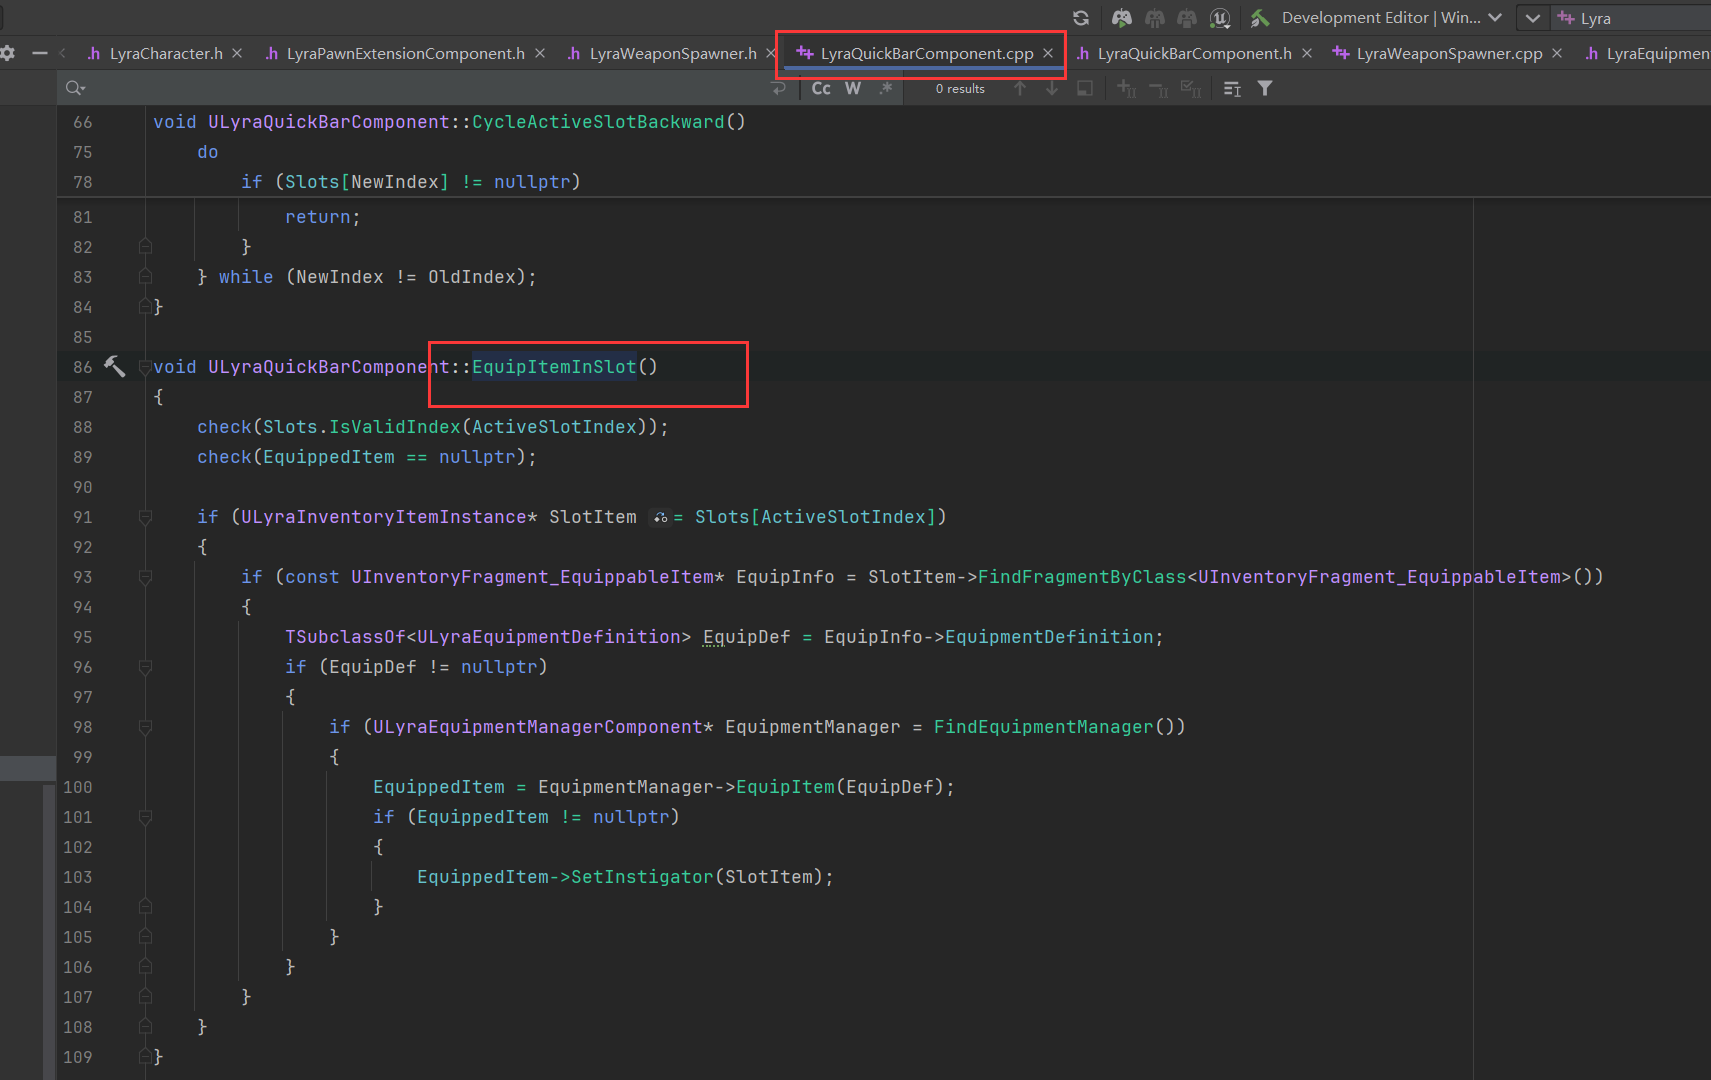
Task: Switch to LyraCharacter.h tab
Action: point(165,54)
